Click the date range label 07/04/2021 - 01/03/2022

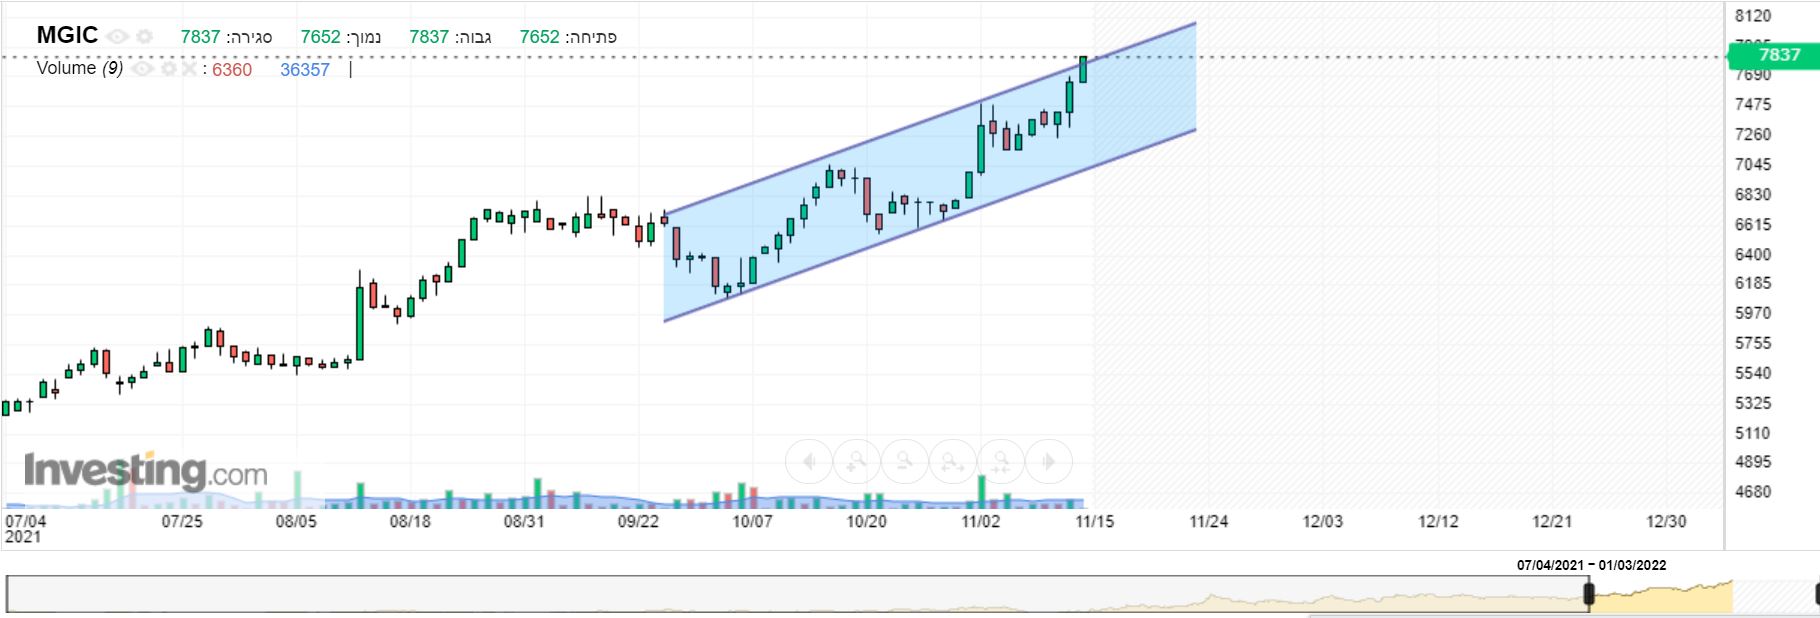(1591, 565)
